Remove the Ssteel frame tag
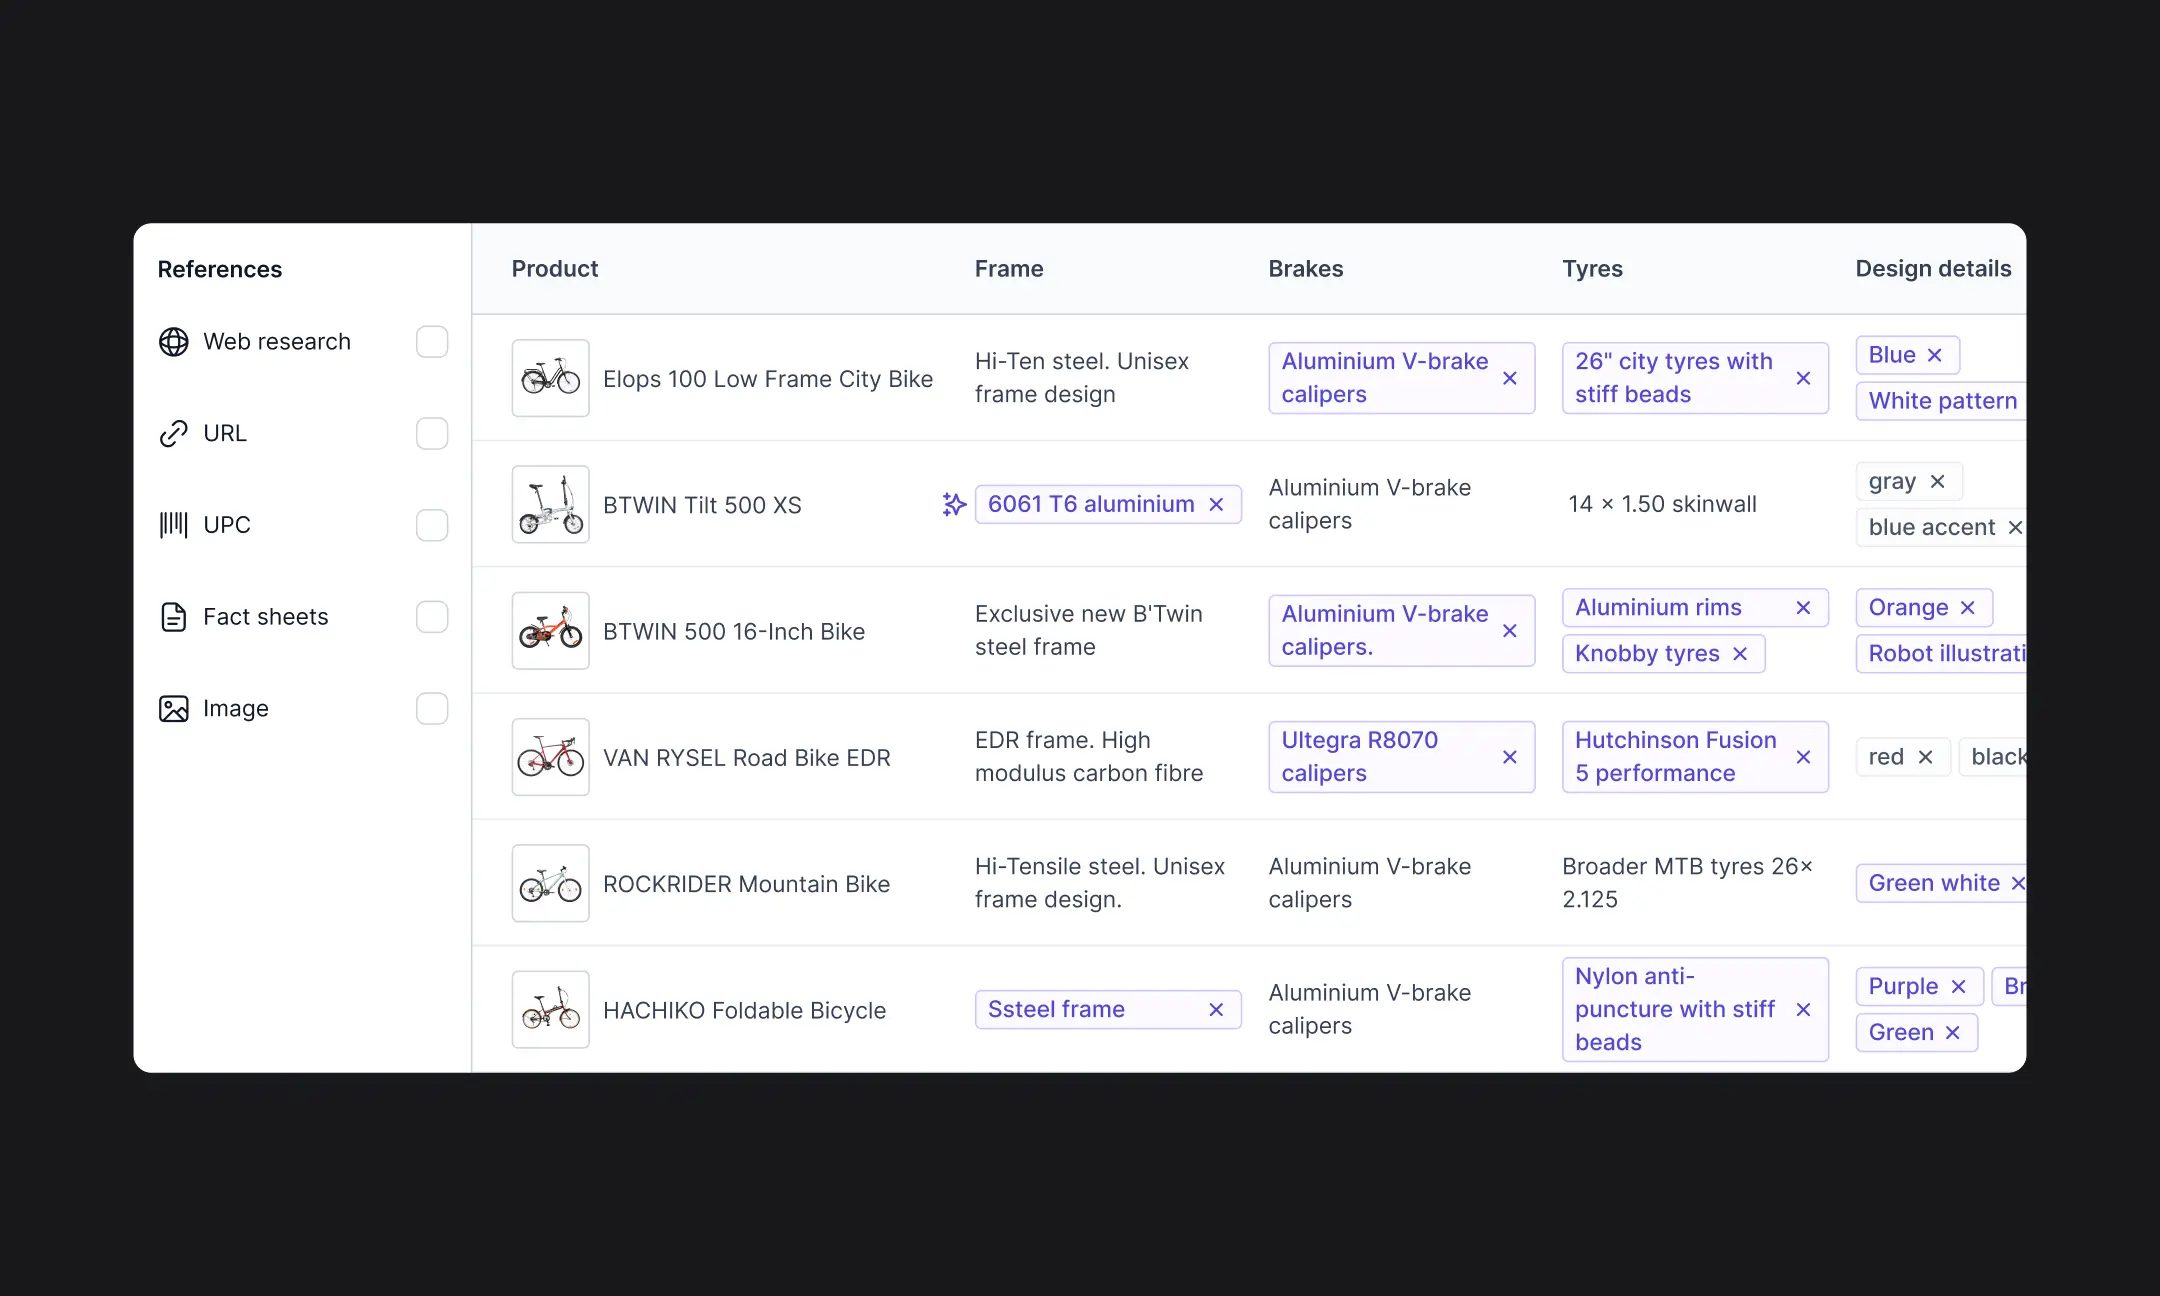Viewport: 2160px width, 1296px height. [1216, 1010]
